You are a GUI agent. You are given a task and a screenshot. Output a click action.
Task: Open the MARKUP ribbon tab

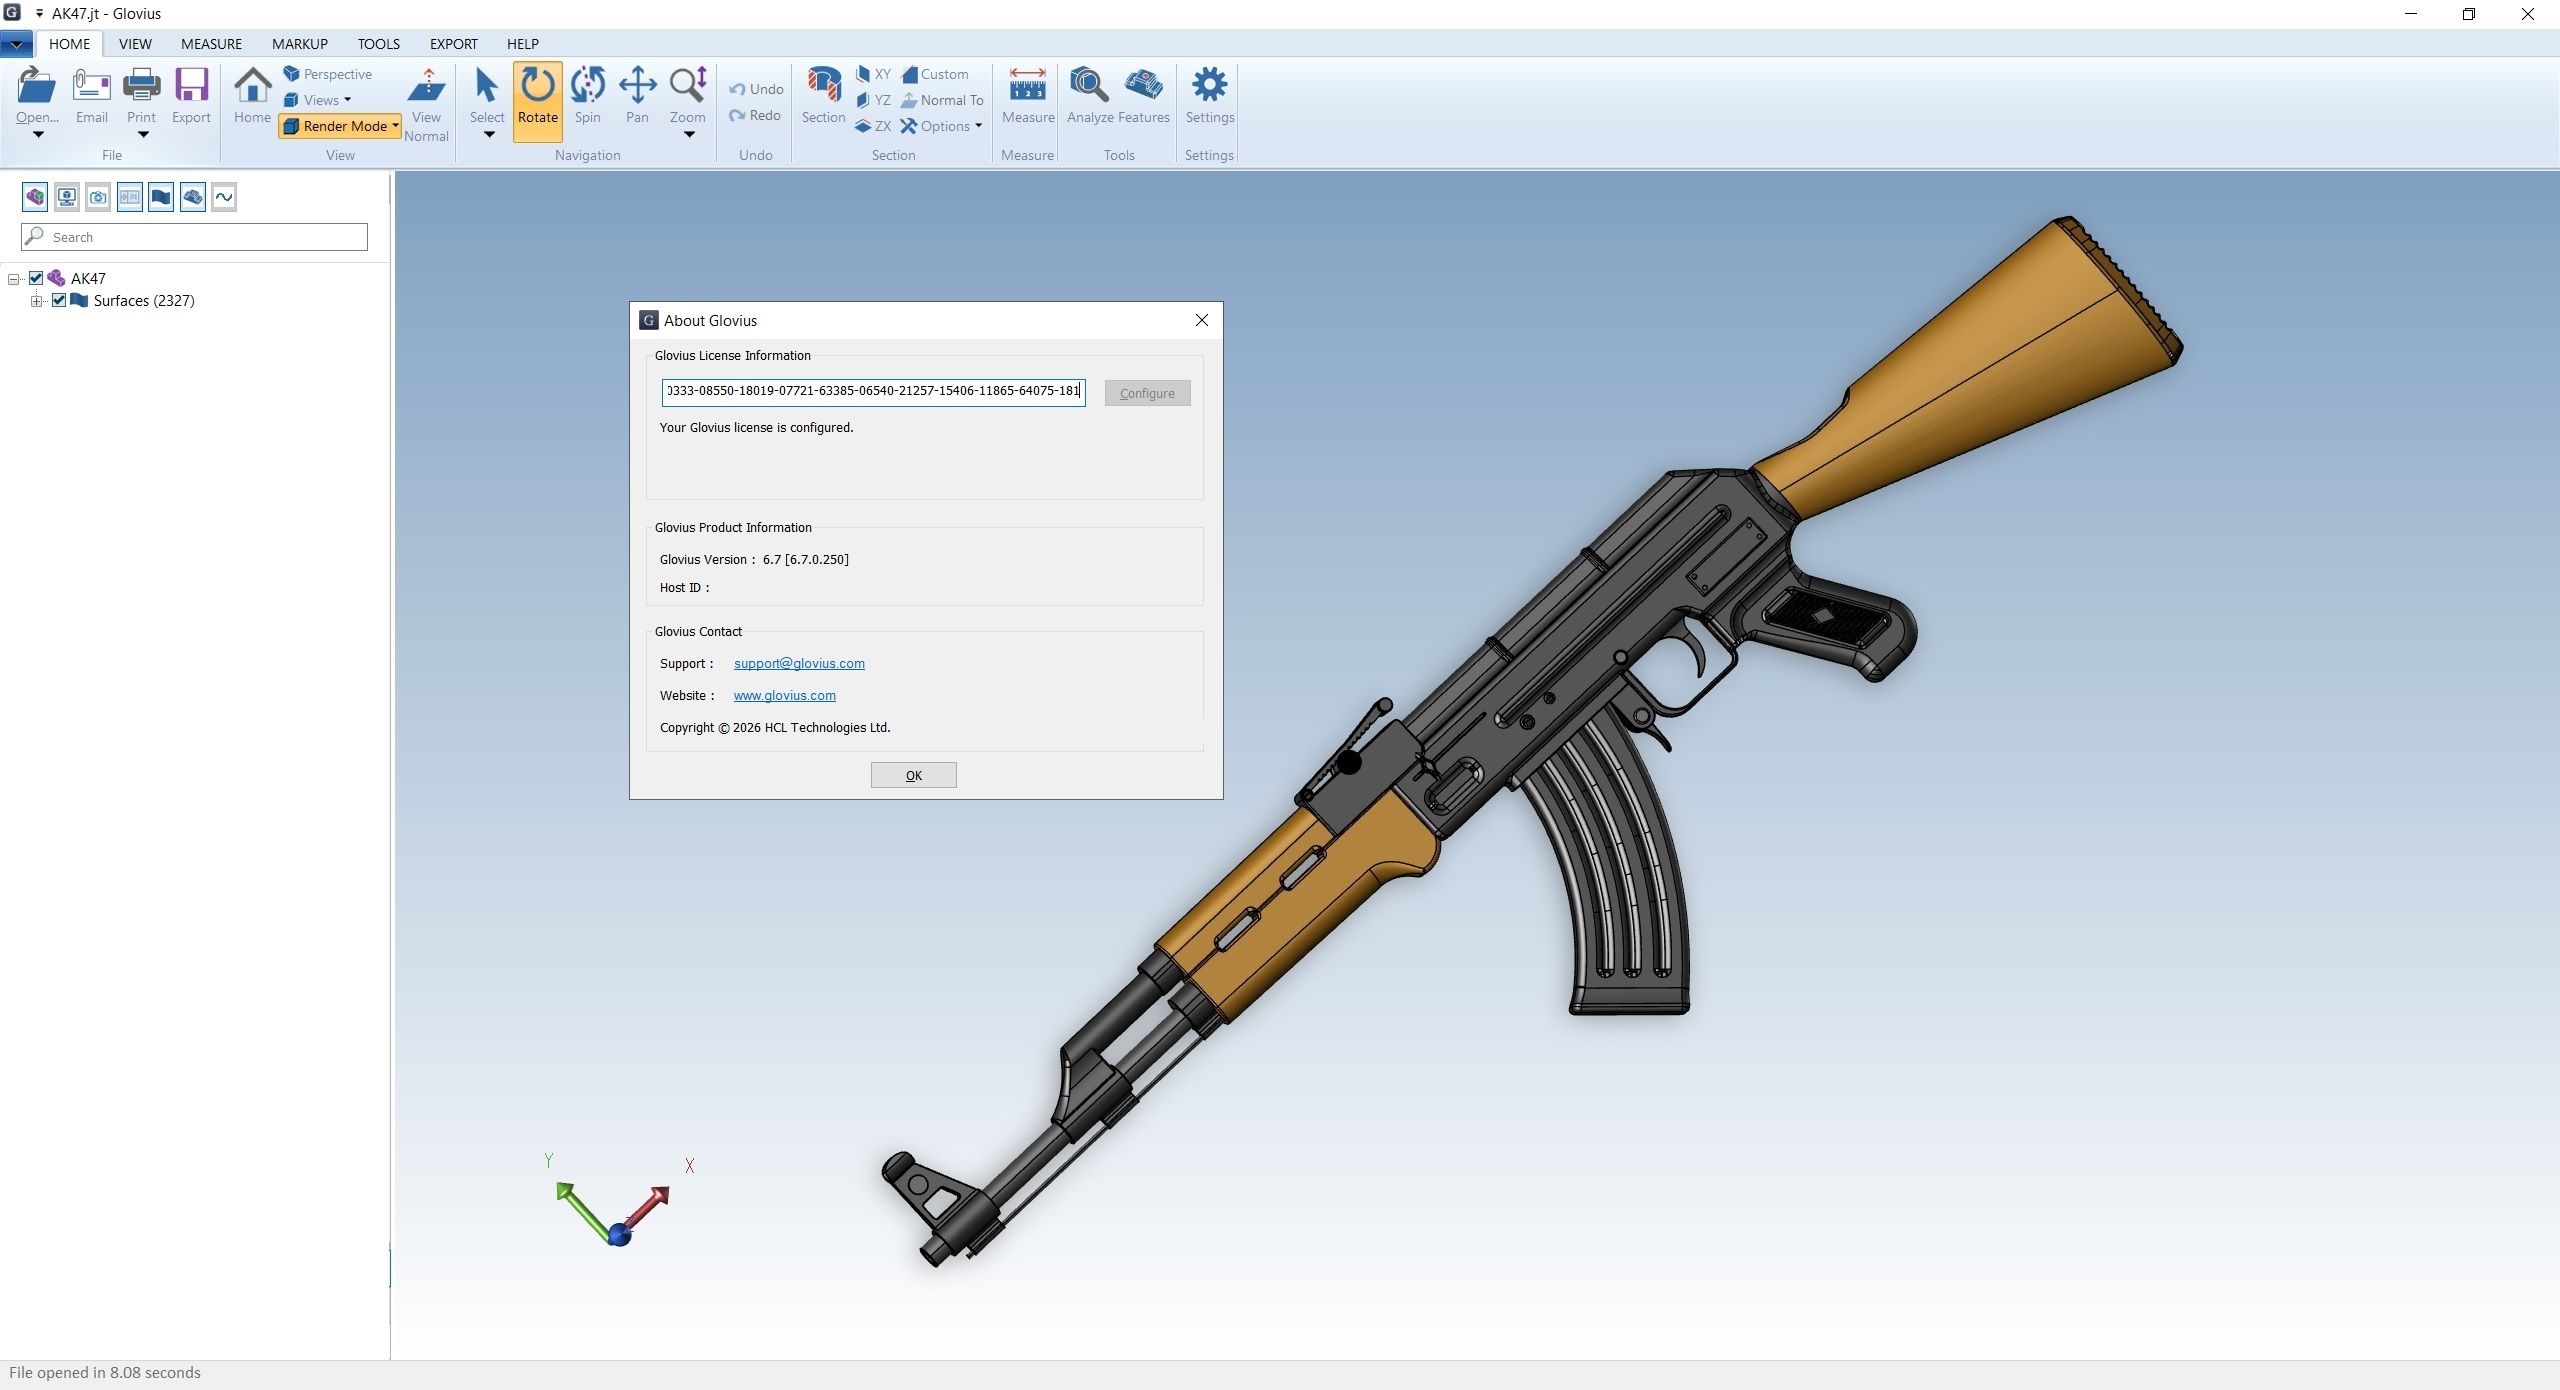(x=300, y=44)
